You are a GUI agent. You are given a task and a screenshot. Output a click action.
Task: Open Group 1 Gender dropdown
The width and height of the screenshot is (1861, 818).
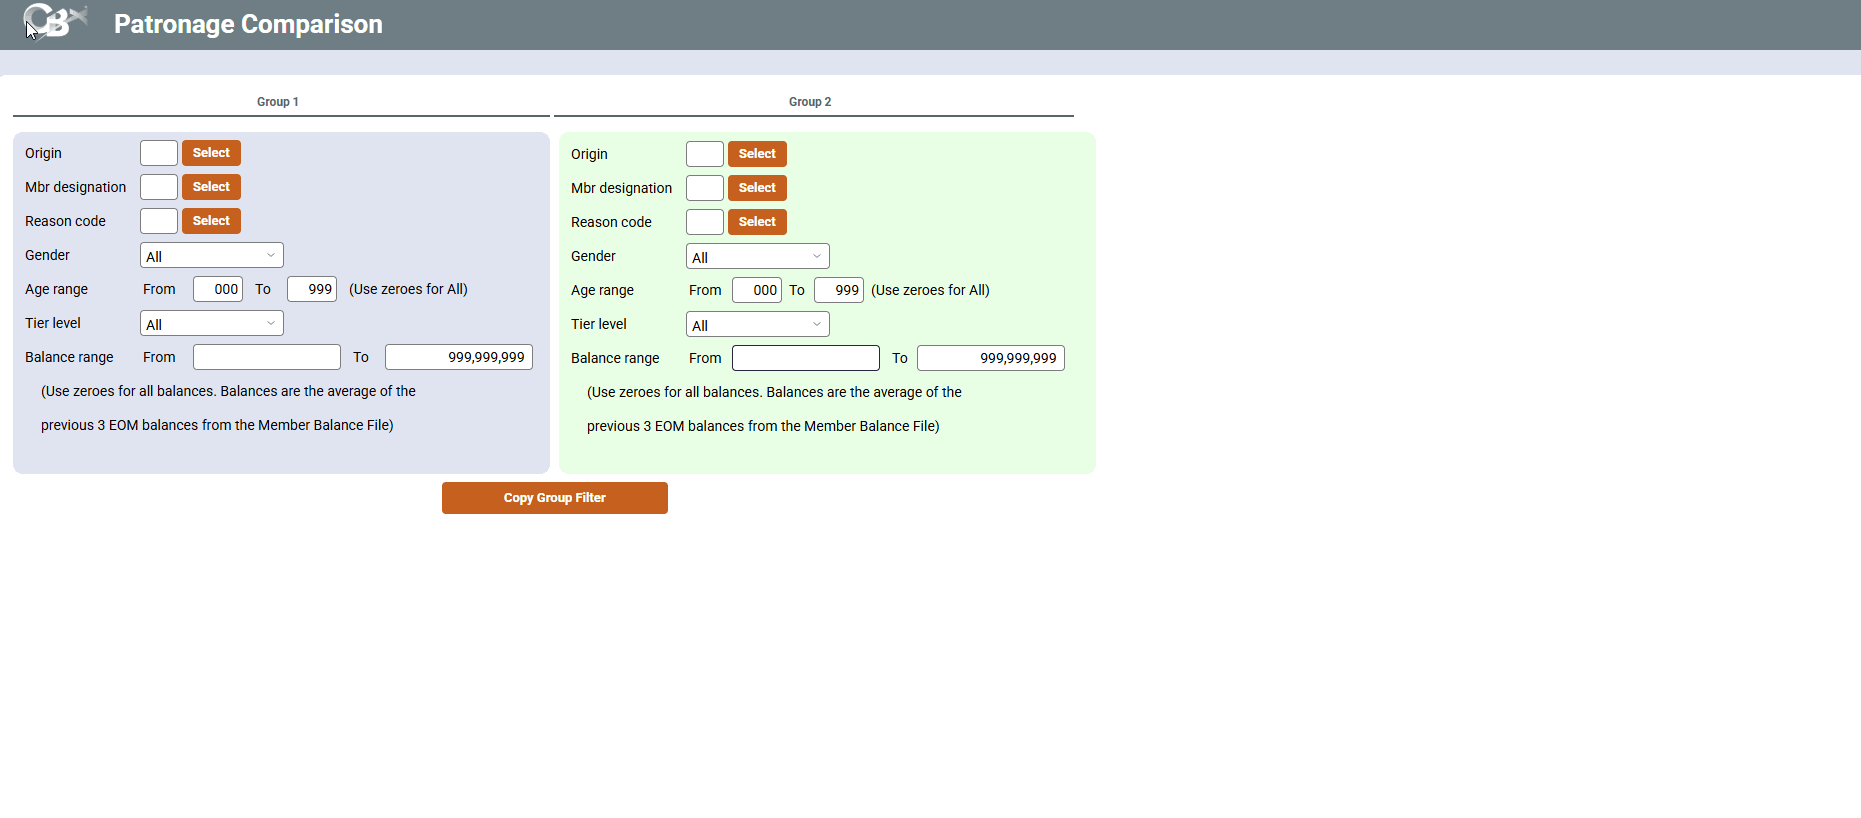point(212,256)
